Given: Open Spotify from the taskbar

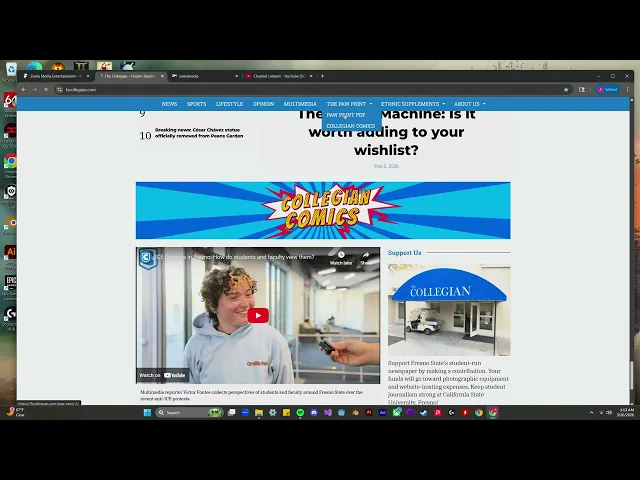Looking at the screenshot, I should pos(300,413).
